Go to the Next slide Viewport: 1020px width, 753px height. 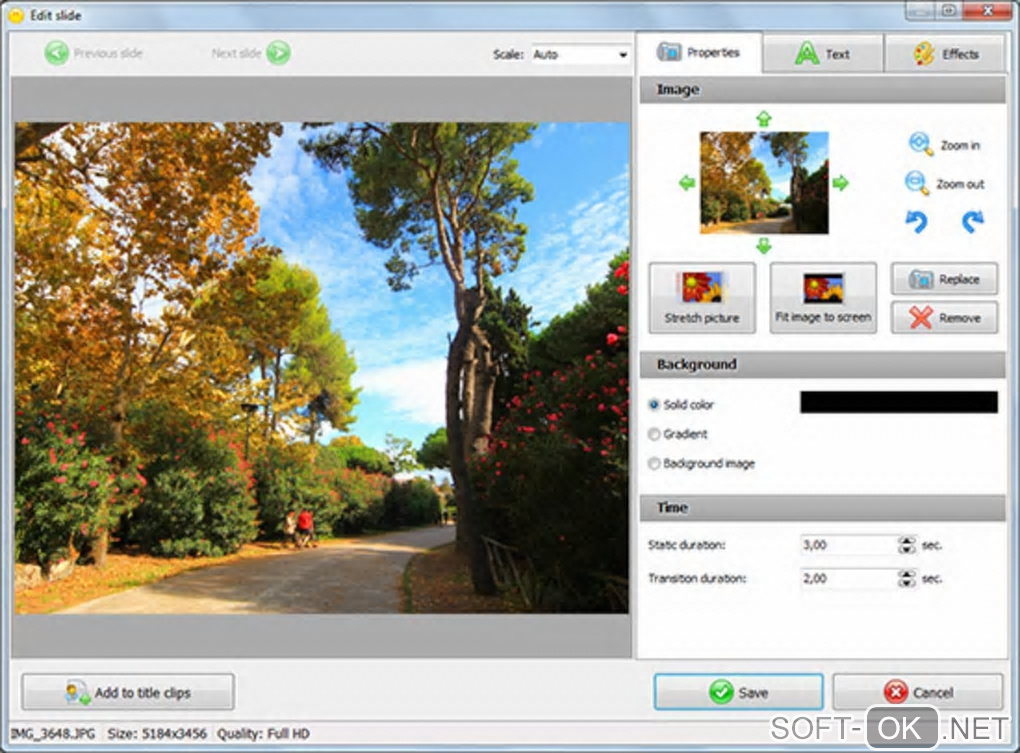(x=250, y=53)
